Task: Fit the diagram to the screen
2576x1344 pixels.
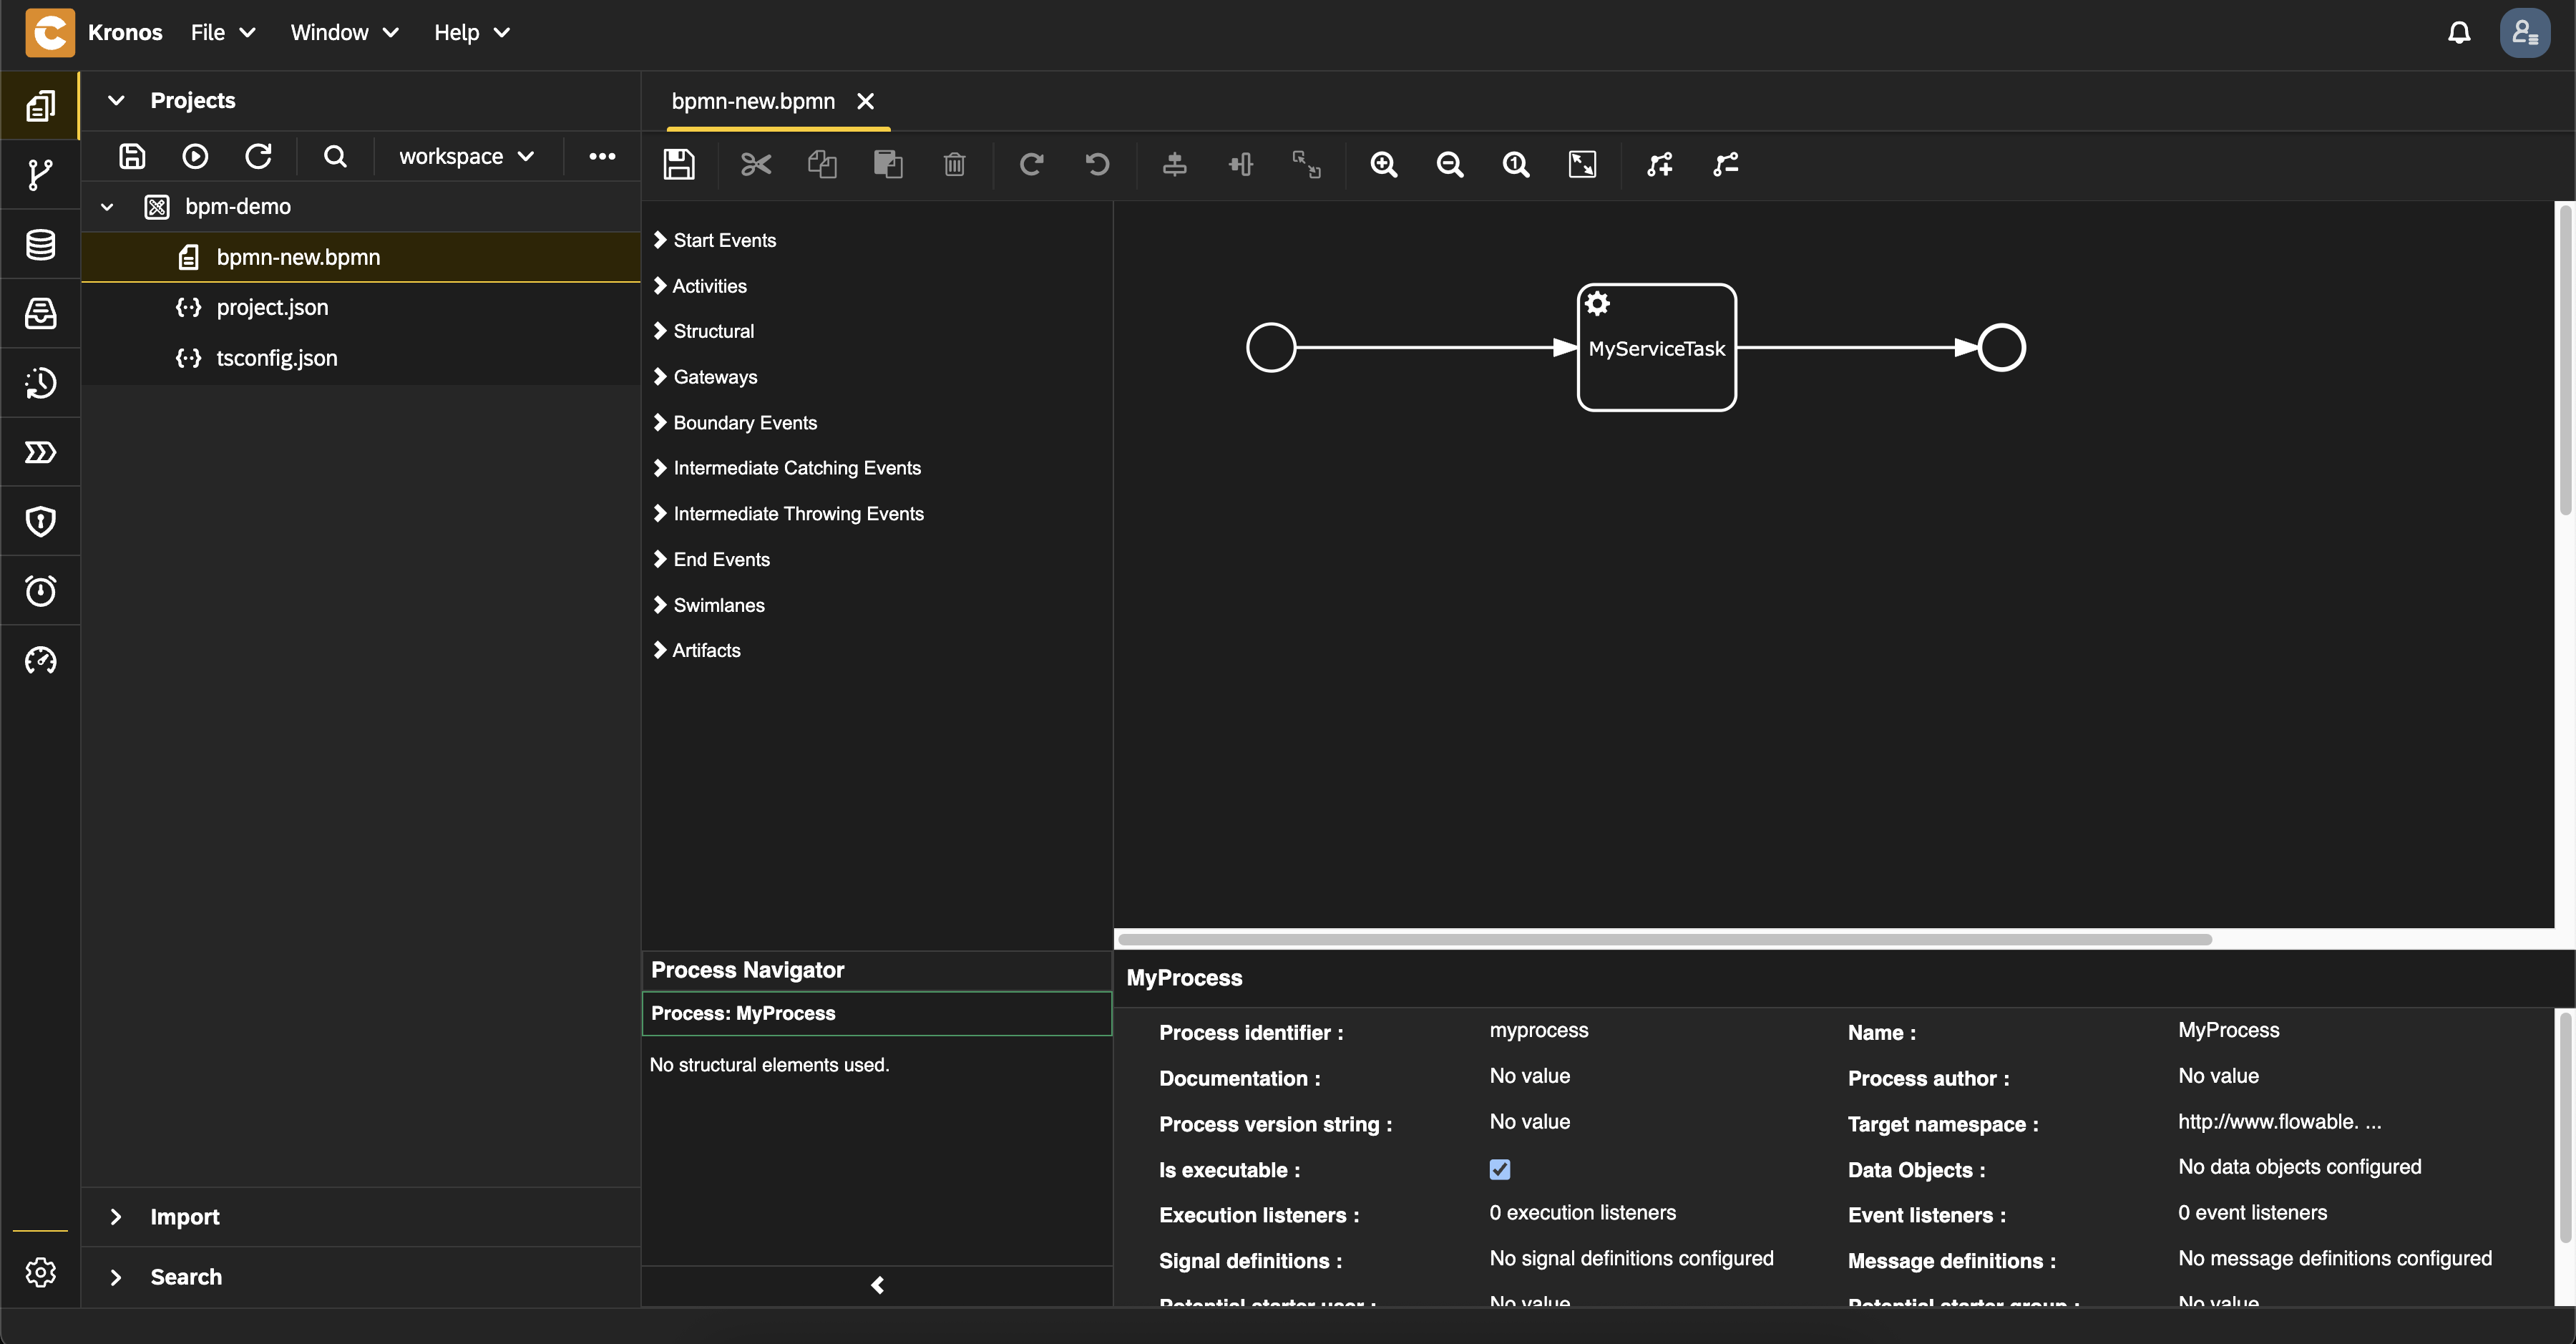Action: click(1582, 164)
